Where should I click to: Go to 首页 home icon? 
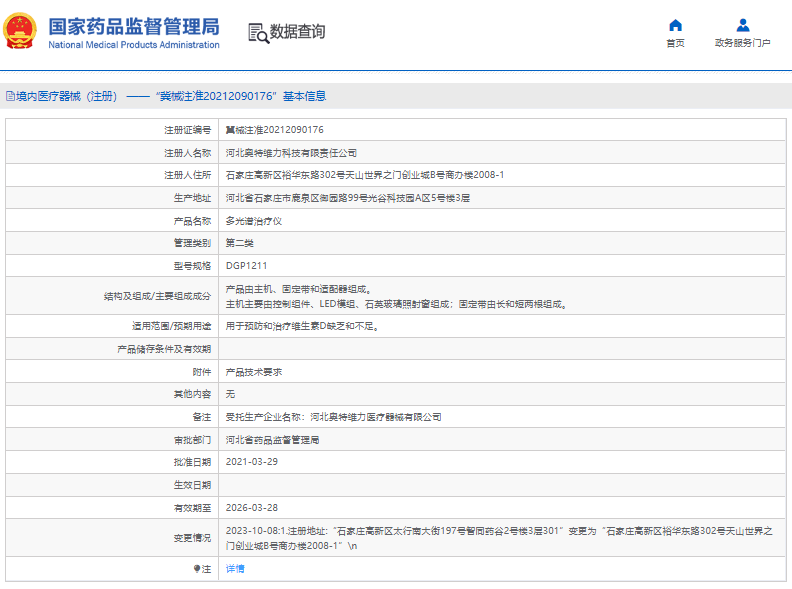click(675, 25)
